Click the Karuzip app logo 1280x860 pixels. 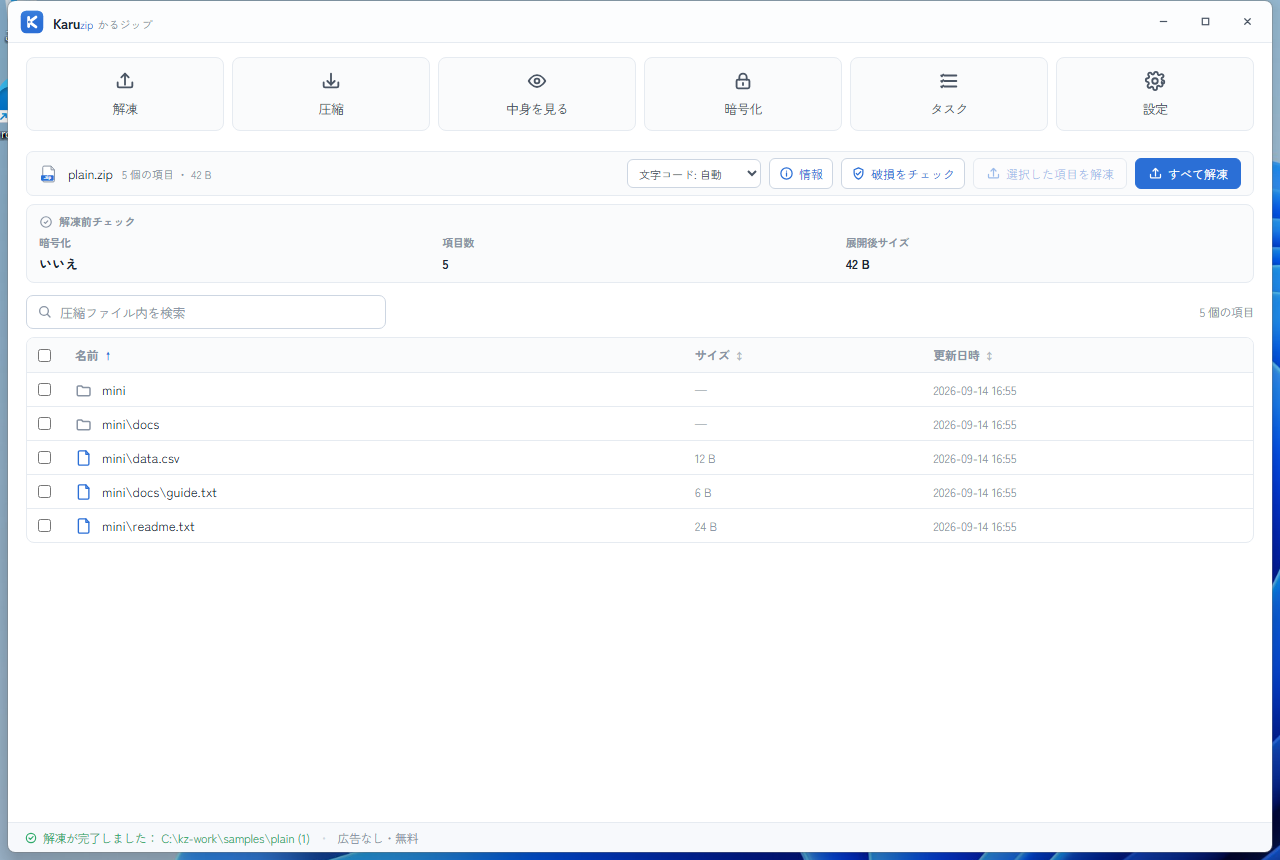(x=32, y=22)
